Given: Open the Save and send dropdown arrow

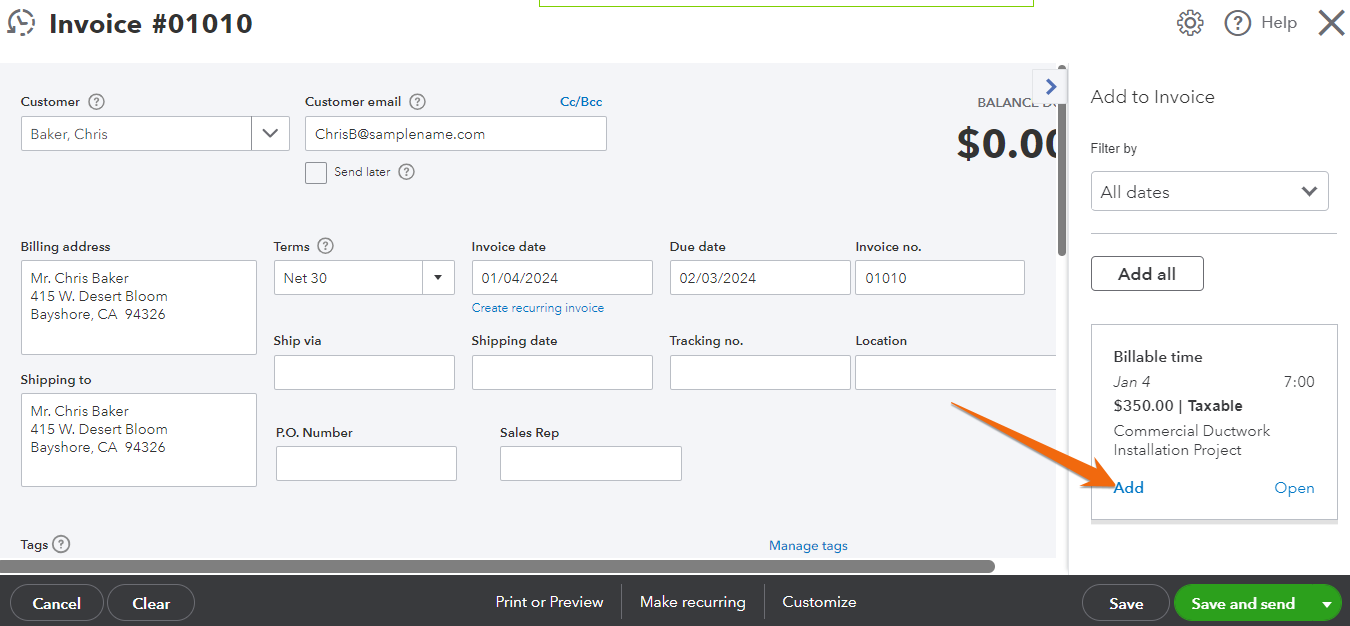Looking at the screenshot, I should tap(1327, 602).
